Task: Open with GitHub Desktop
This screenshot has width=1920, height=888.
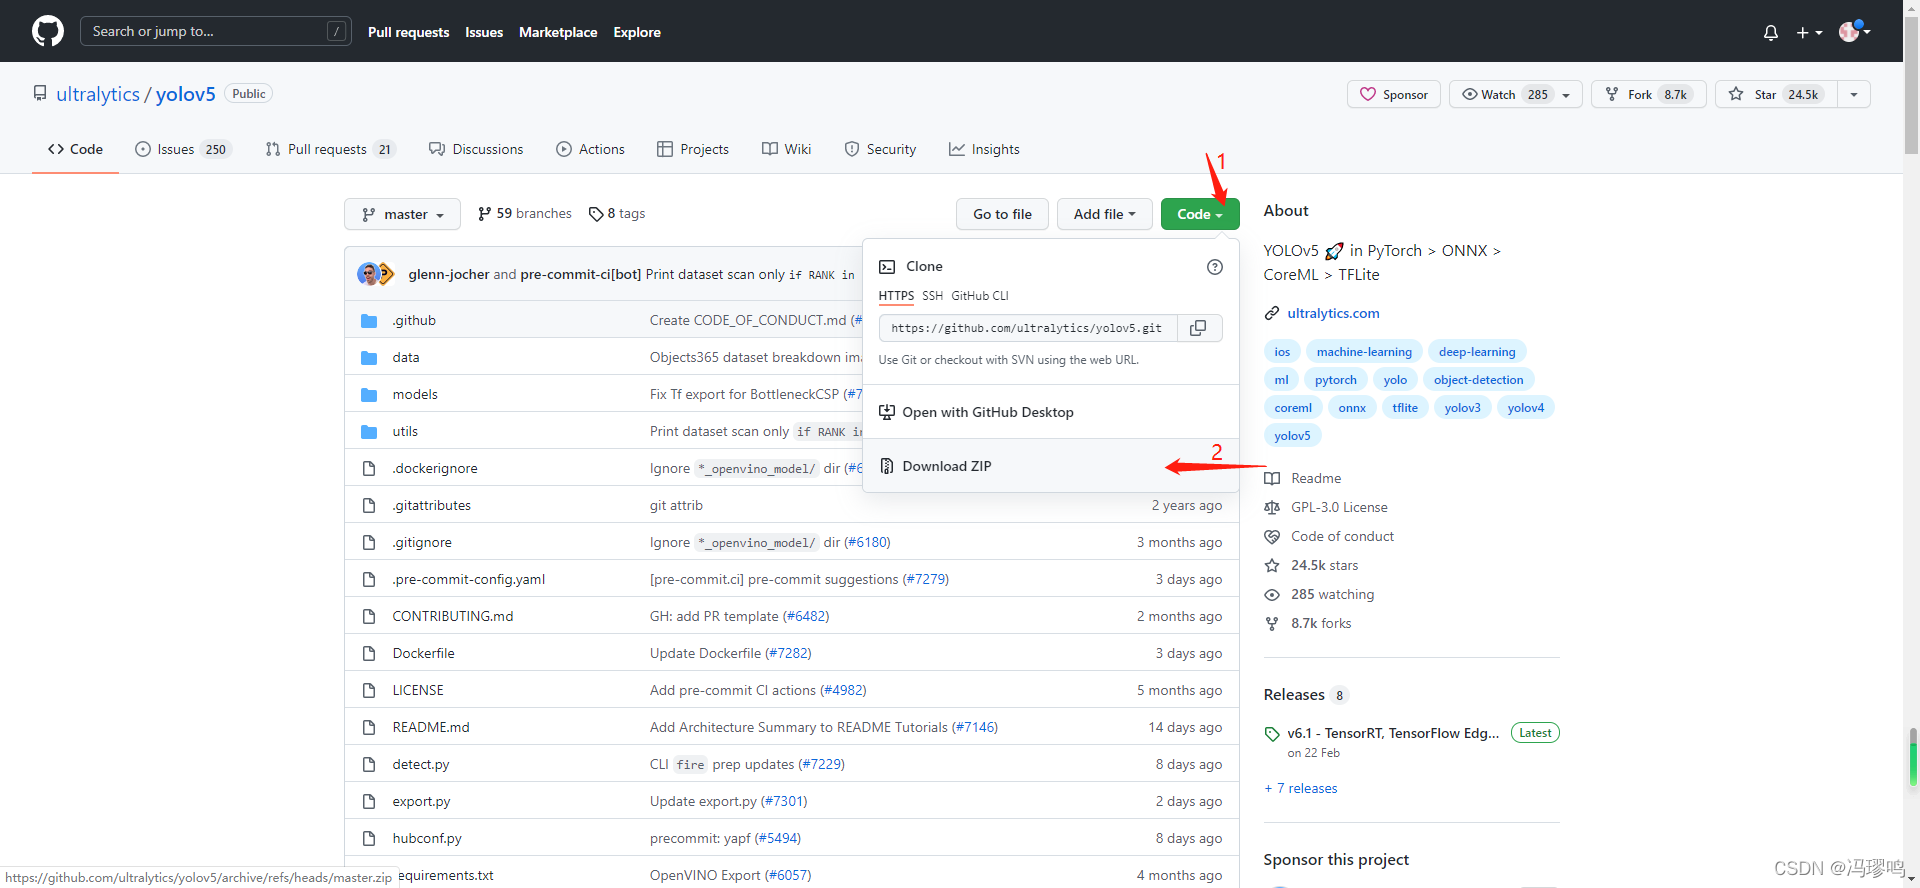Action: point(1050,412)
